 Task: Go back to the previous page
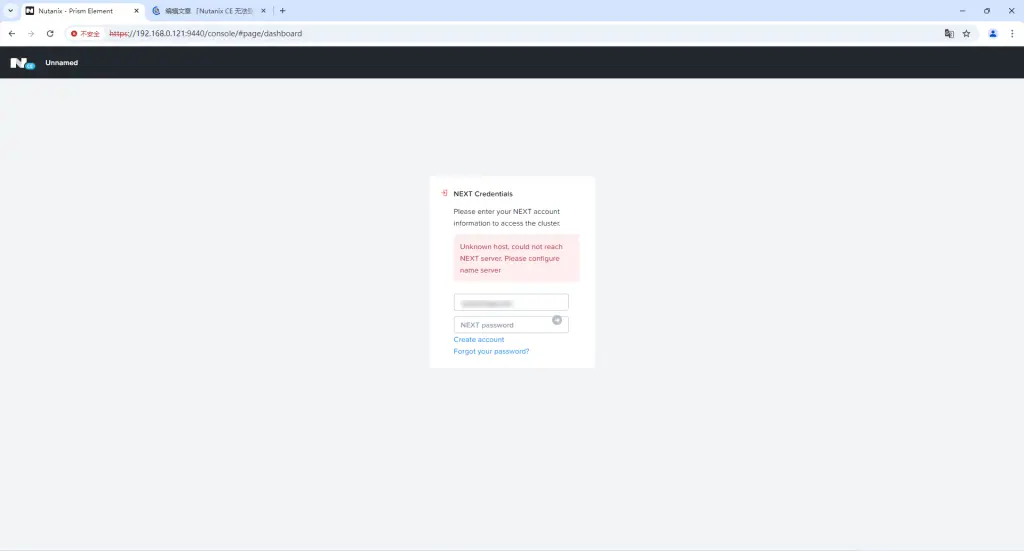tap(12, 33)
